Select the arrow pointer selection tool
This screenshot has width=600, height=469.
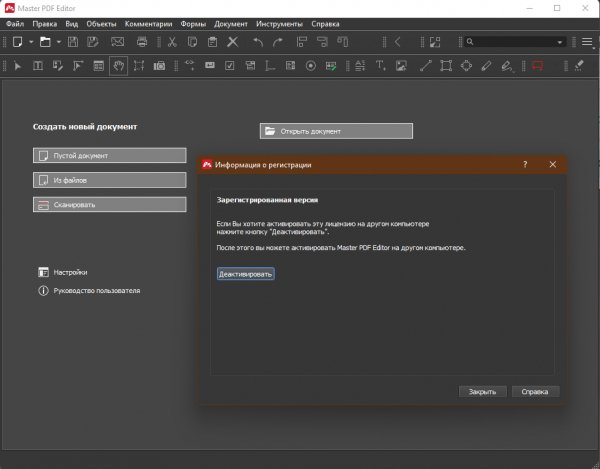[x=18, y=66]
